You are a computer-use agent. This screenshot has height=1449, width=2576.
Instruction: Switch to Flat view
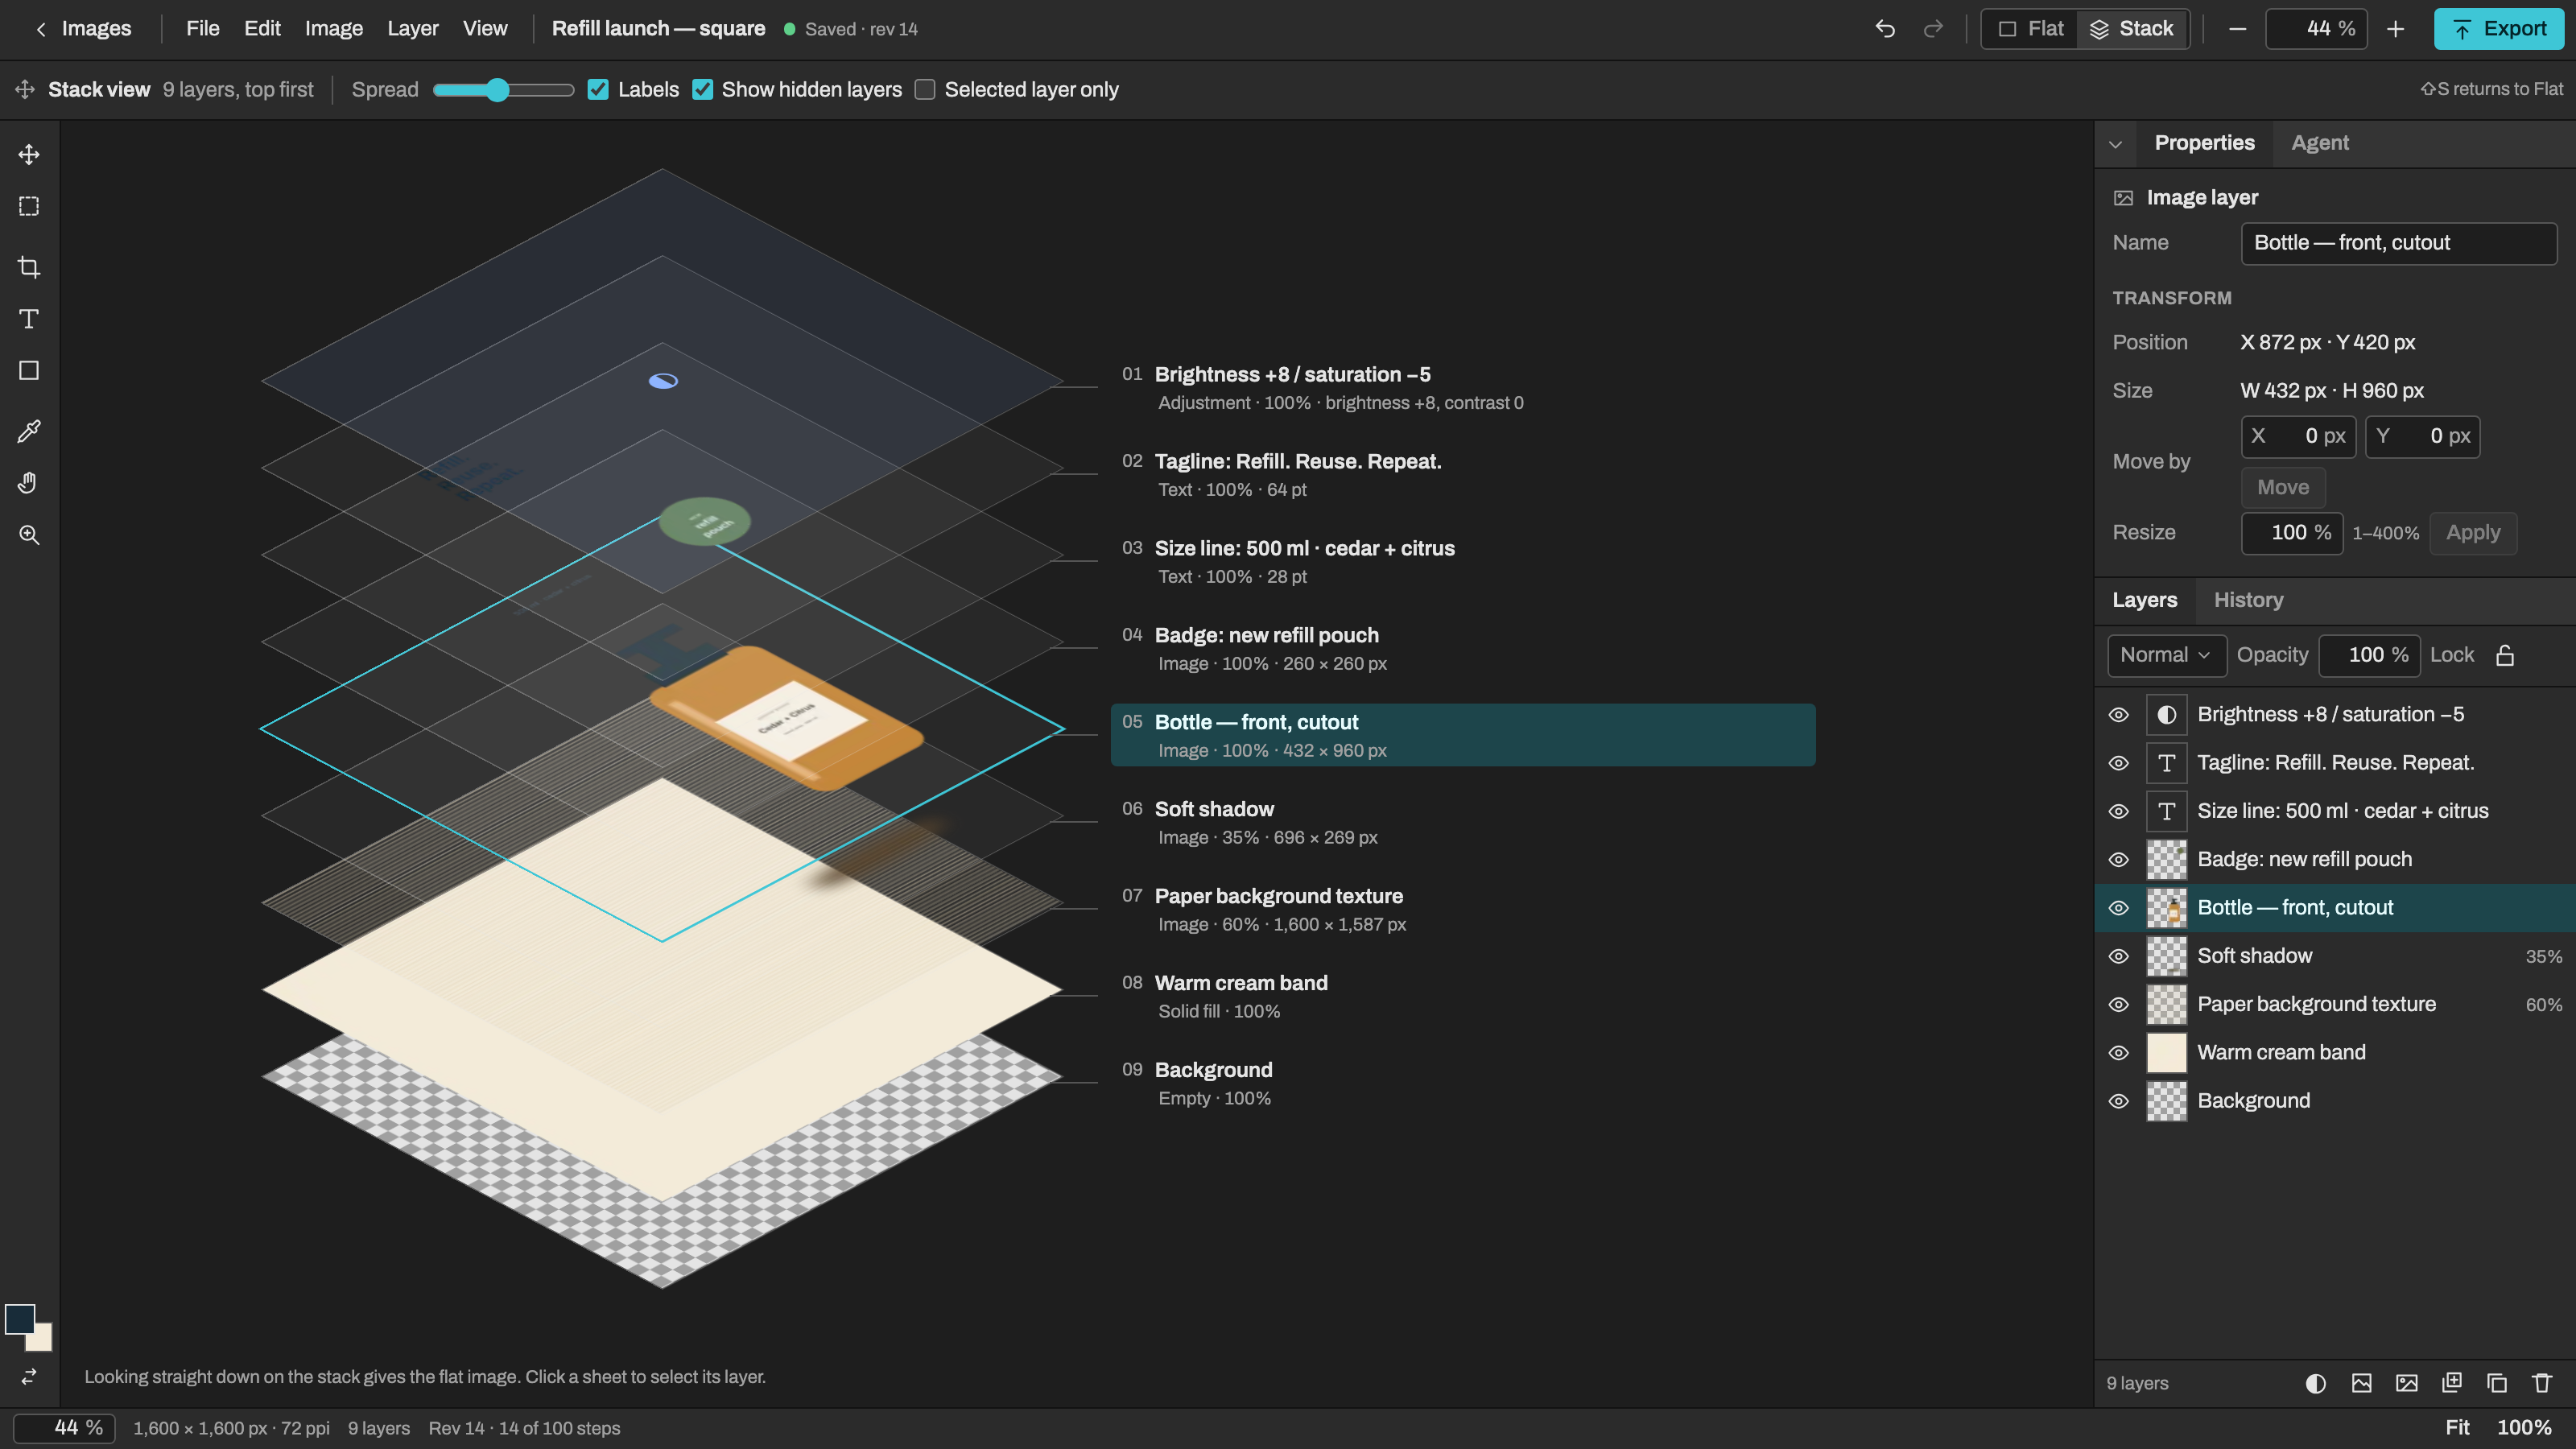click(x=2031, y=29)
